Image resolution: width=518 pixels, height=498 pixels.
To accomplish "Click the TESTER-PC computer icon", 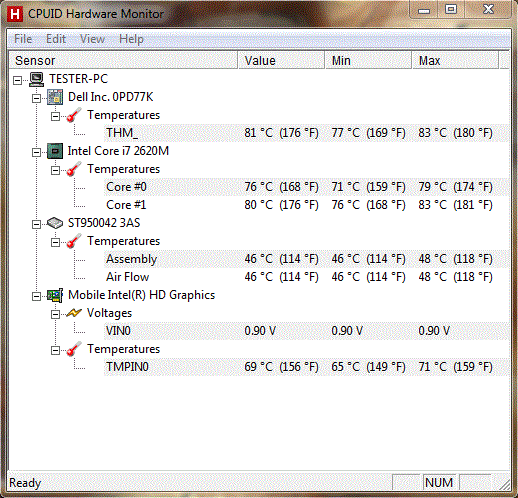I will click(x=36, y=79).
